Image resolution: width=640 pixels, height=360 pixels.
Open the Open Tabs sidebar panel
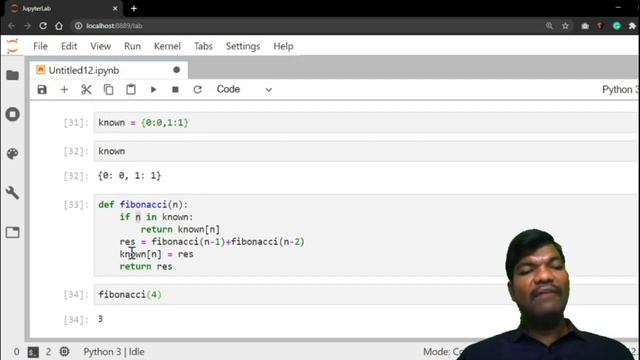click(13, 232)
